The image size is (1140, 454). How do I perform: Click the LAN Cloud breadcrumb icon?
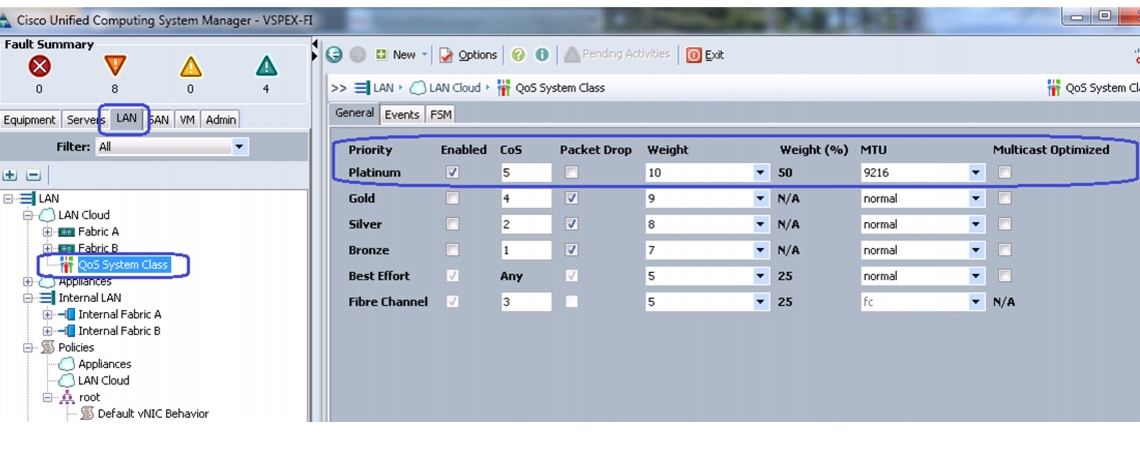[417, 88]
